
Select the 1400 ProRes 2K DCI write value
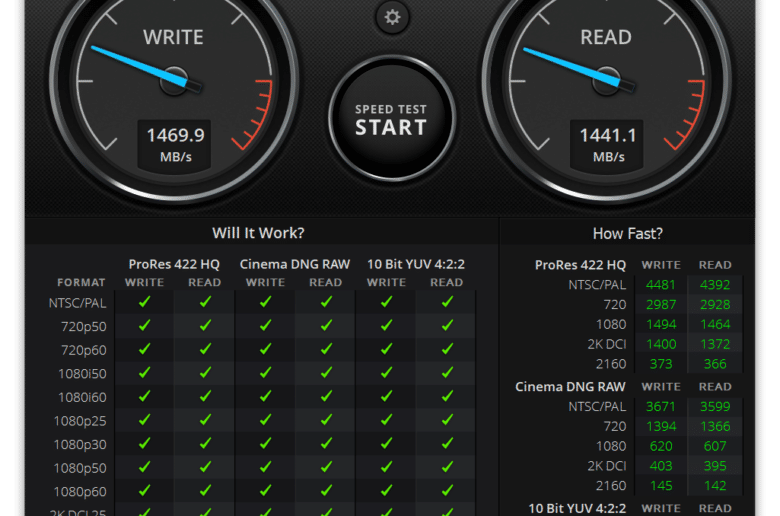coord(661,344)
